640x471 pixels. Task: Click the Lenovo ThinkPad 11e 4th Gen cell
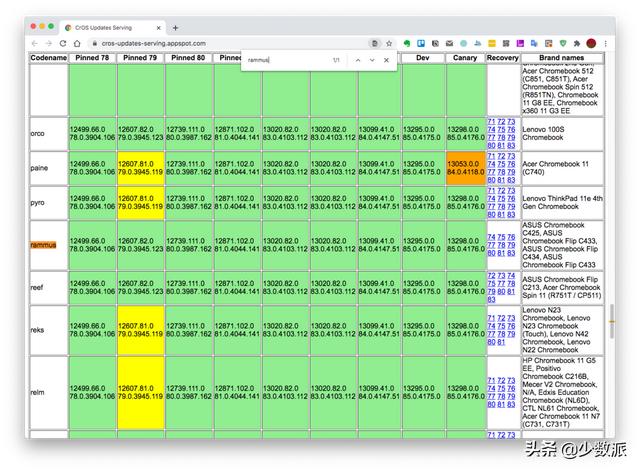[x=562, y=203]
